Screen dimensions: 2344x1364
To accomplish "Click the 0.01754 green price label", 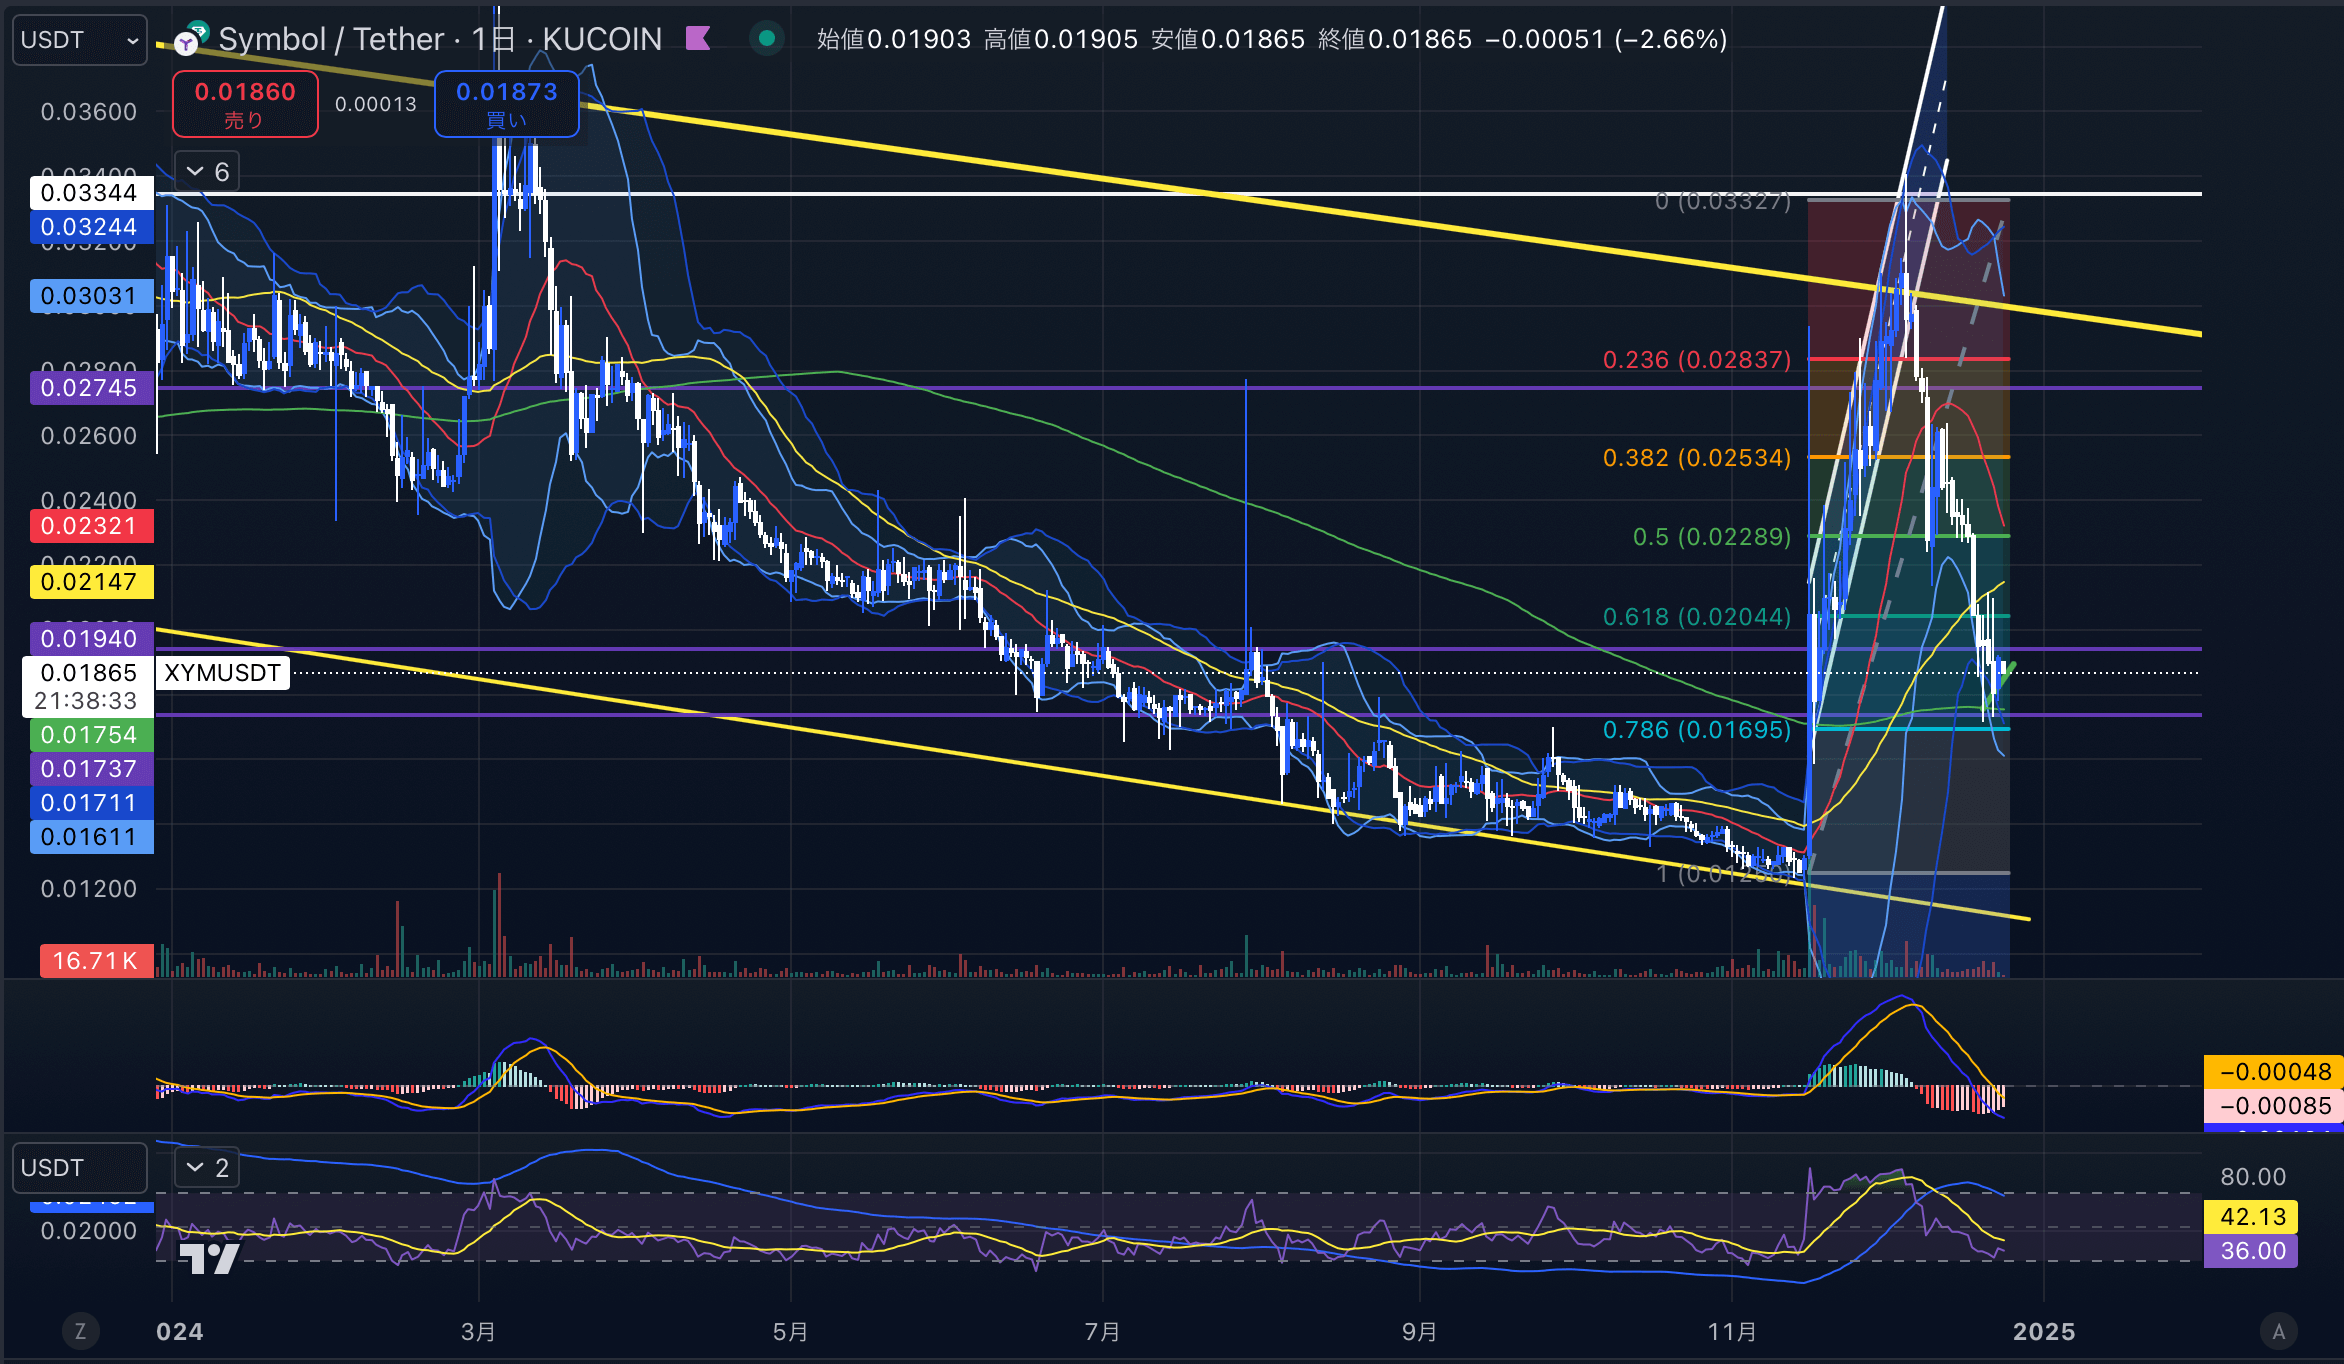I will tap(91, 735).
